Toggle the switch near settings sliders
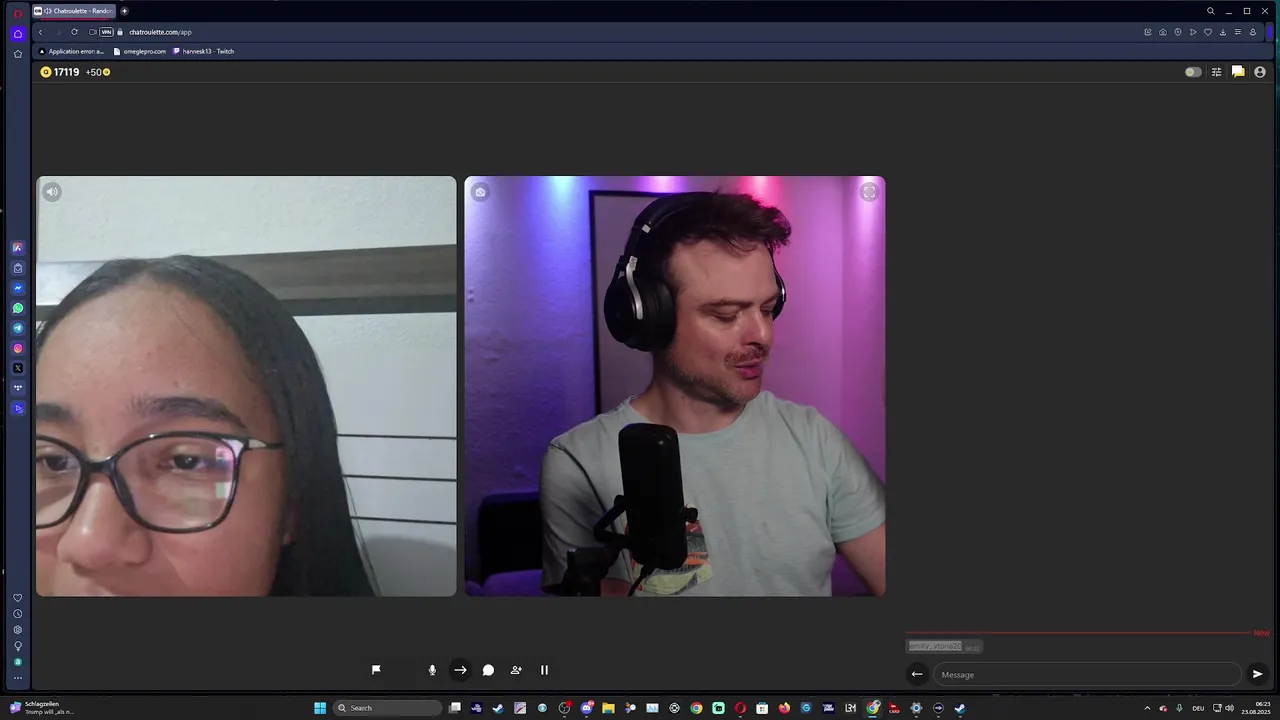This screenshot has height=720, width=1280. pos(1193,72)
